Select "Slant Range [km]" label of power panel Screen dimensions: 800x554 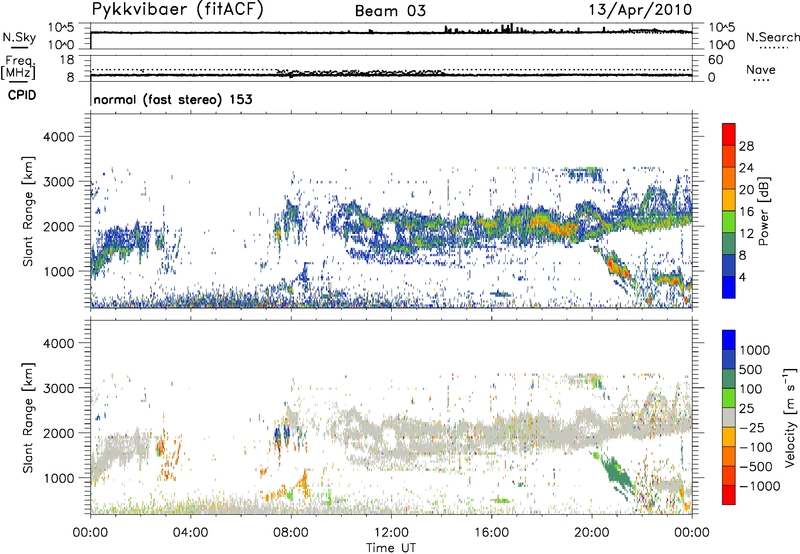28,211
